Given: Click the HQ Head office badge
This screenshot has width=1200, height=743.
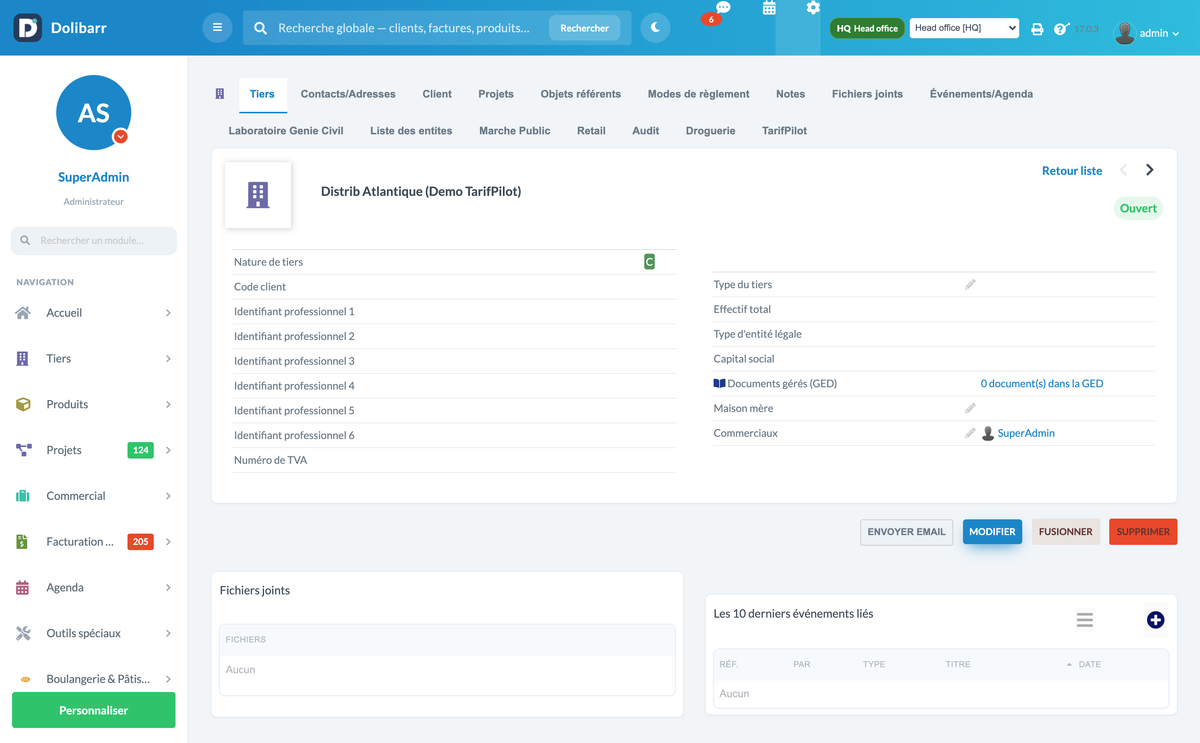Looking at the screenshot, I should click(x=867, y=29).
